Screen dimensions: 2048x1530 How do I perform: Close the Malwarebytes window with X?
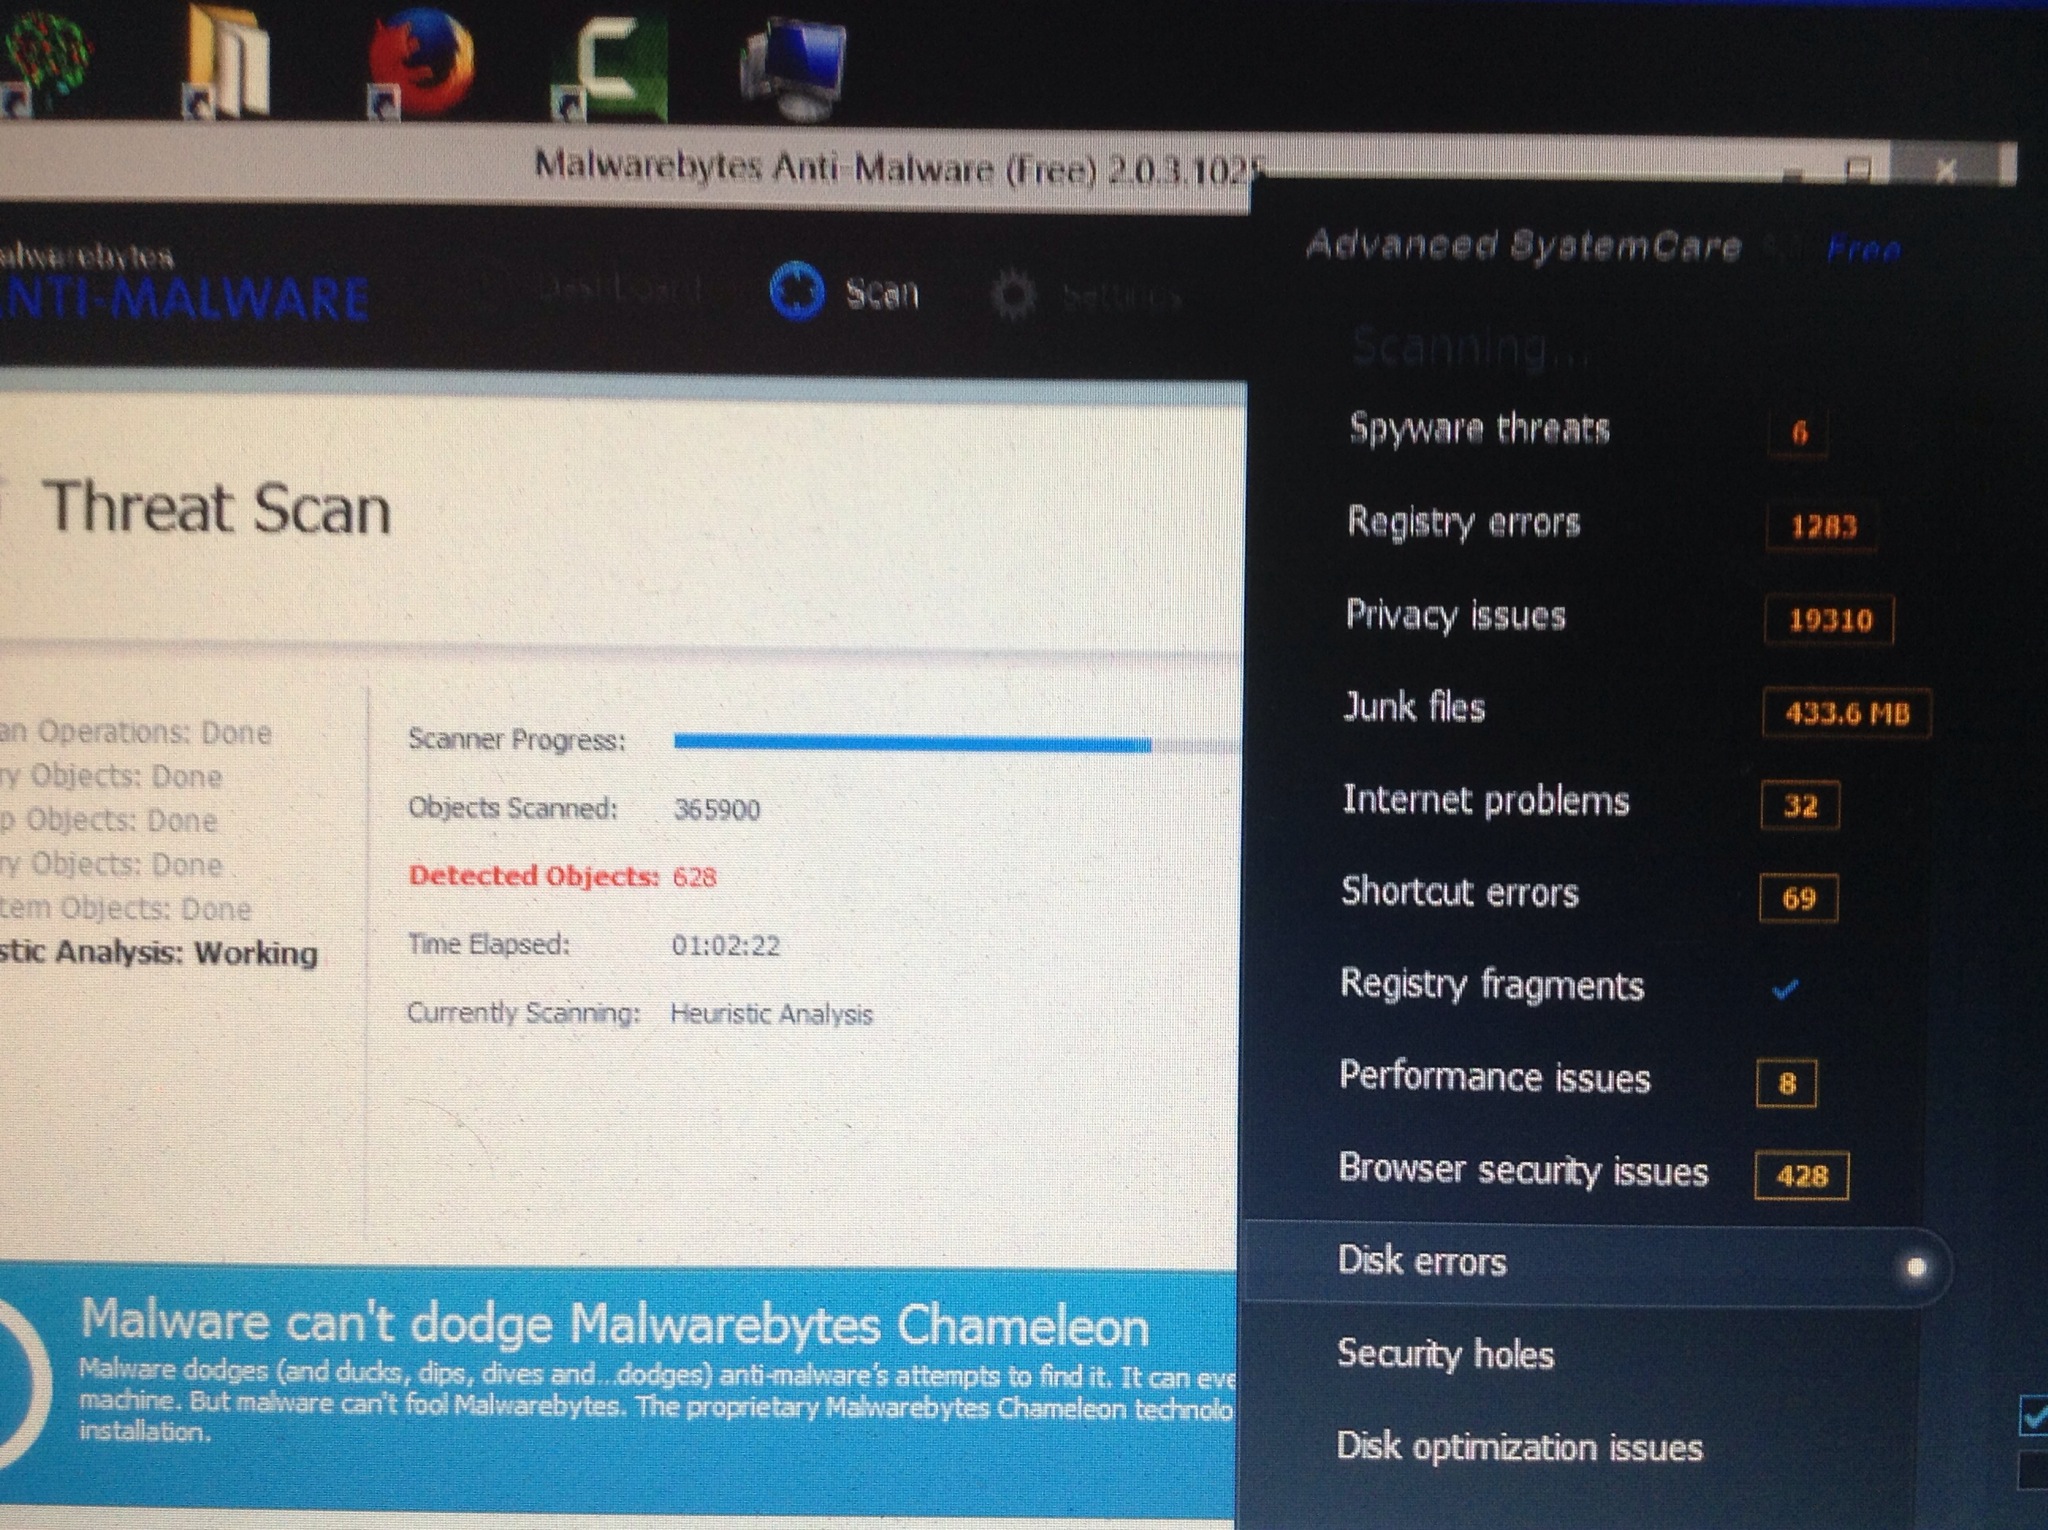(1945, 171)
